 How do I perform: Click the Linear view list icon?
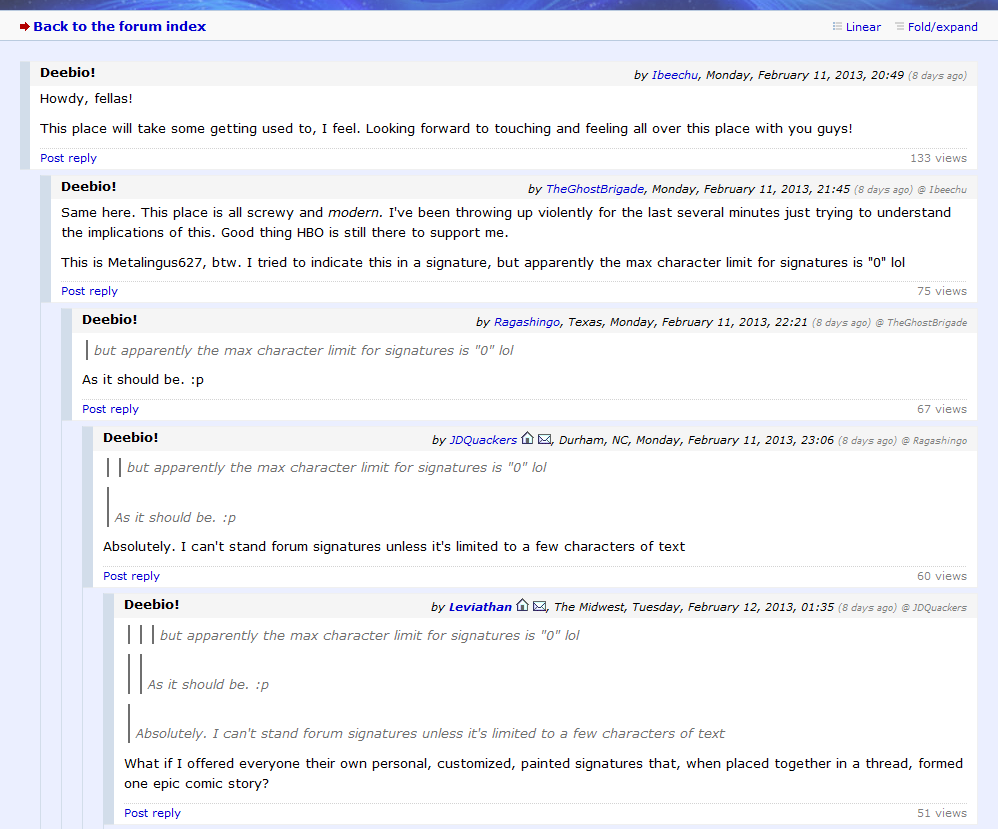pos(837,26)
